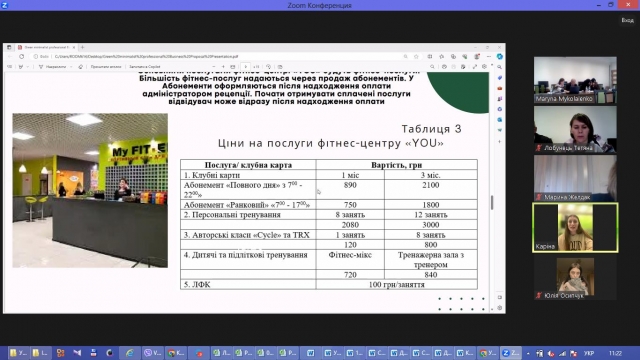This screenshot has height=360, width=640.
Task: Select Лобунець Тетяна video thumbnail
Action: (x=575, y=129)
